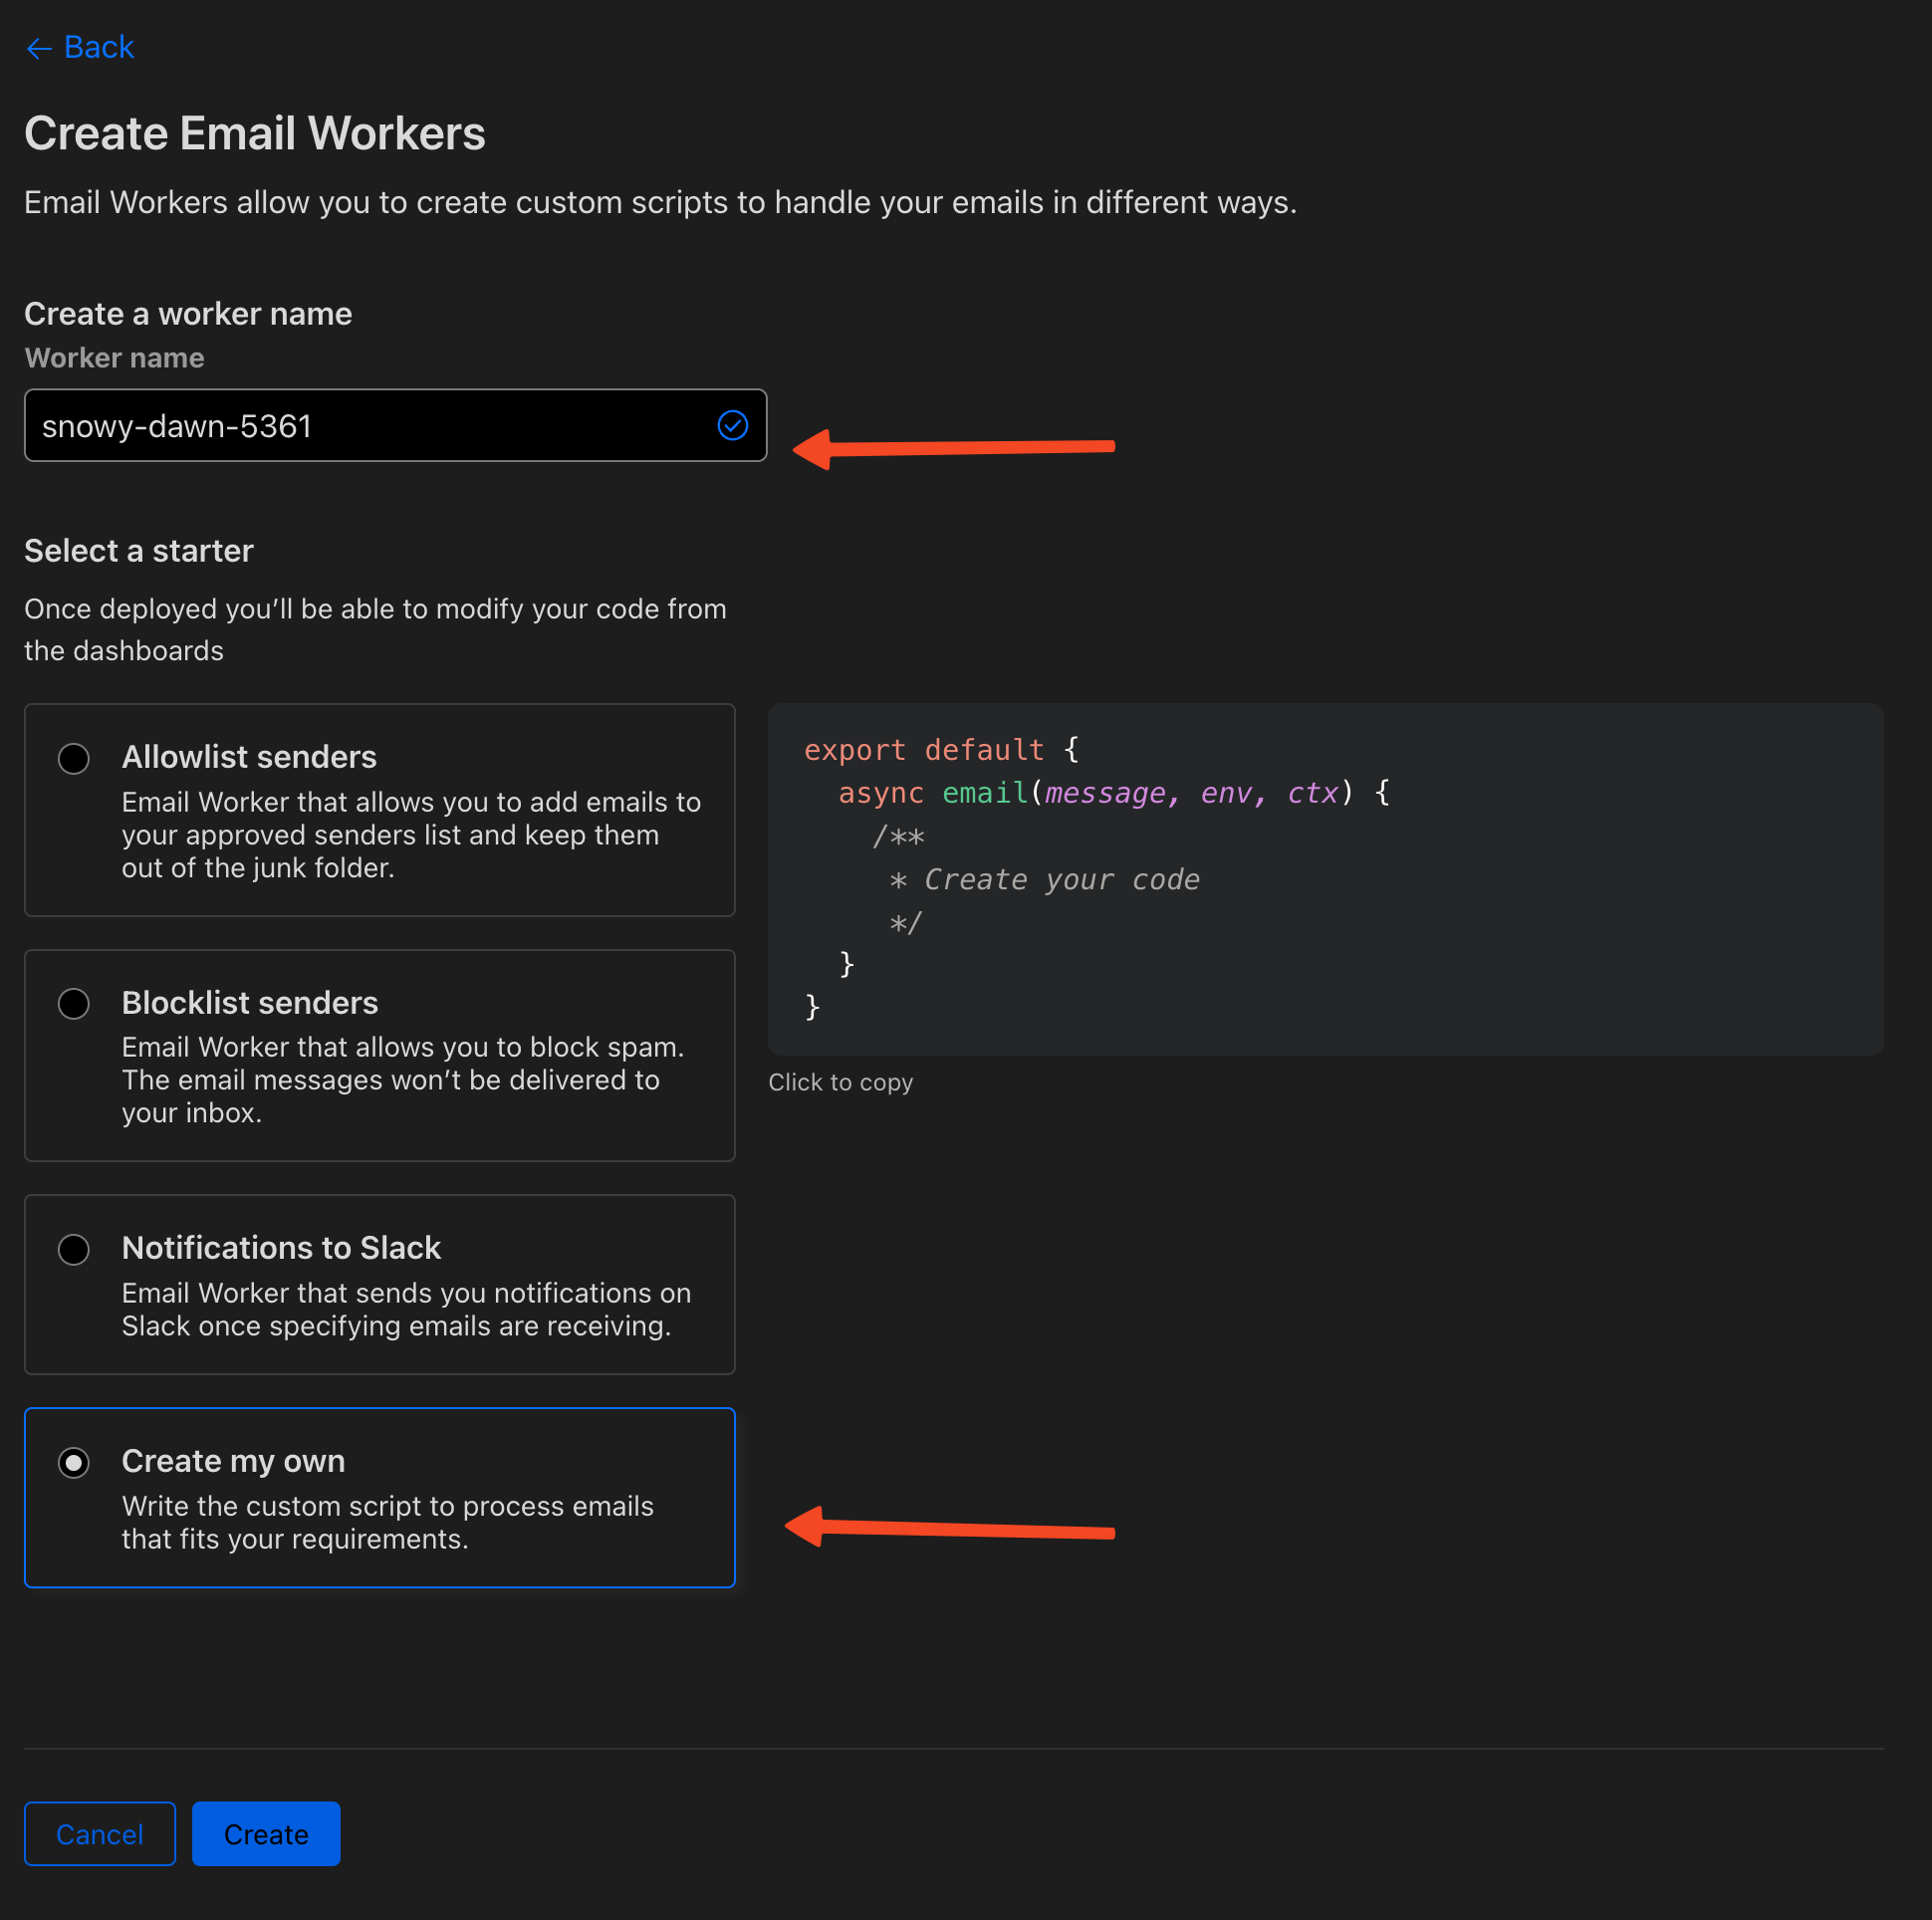Select the Allowlist senders radio button
The width and height of the screenshot is (1932, 1920).
click(x=74, y=759)
